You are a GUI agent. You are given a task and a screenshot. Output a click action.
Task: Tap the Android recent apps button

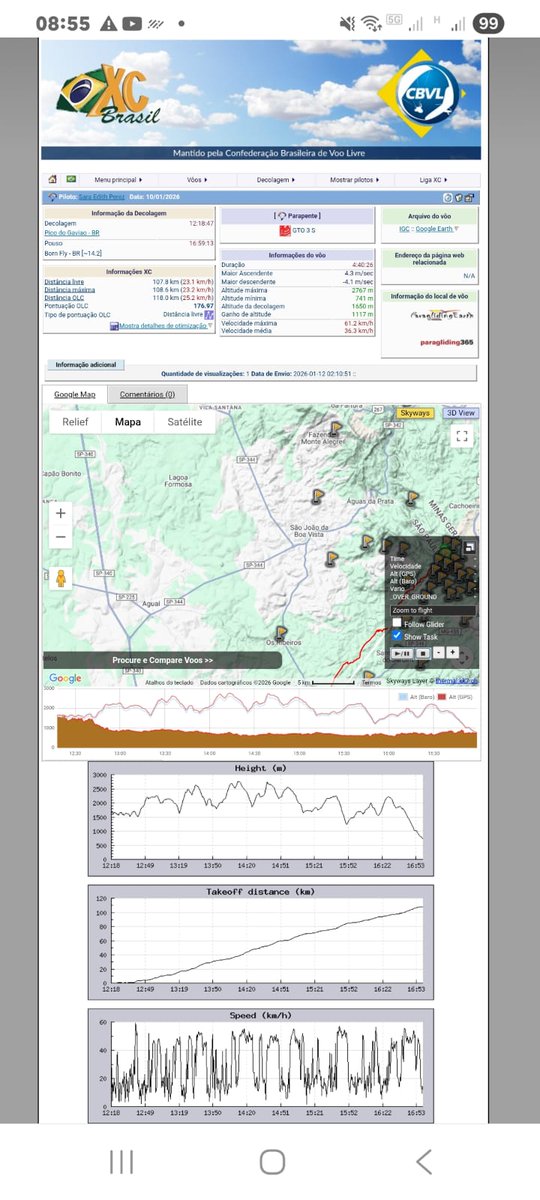pos(121,1161)
